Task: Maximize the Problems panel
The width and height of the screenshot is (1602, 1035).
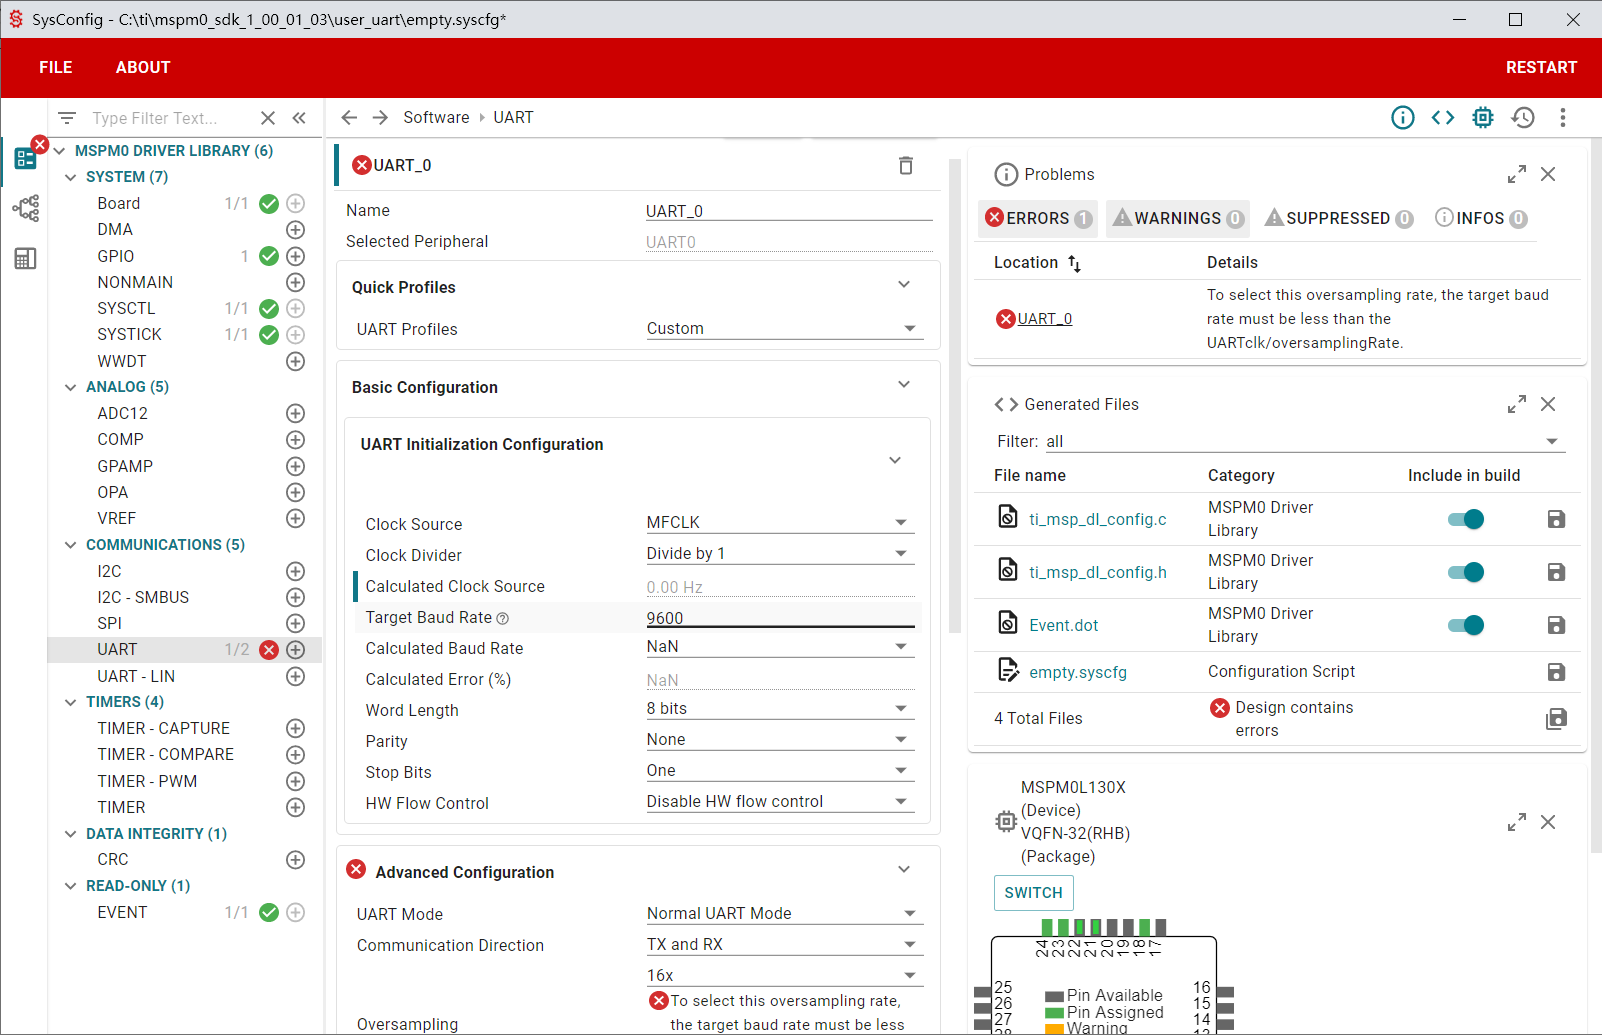Action: coord(1517,174)
